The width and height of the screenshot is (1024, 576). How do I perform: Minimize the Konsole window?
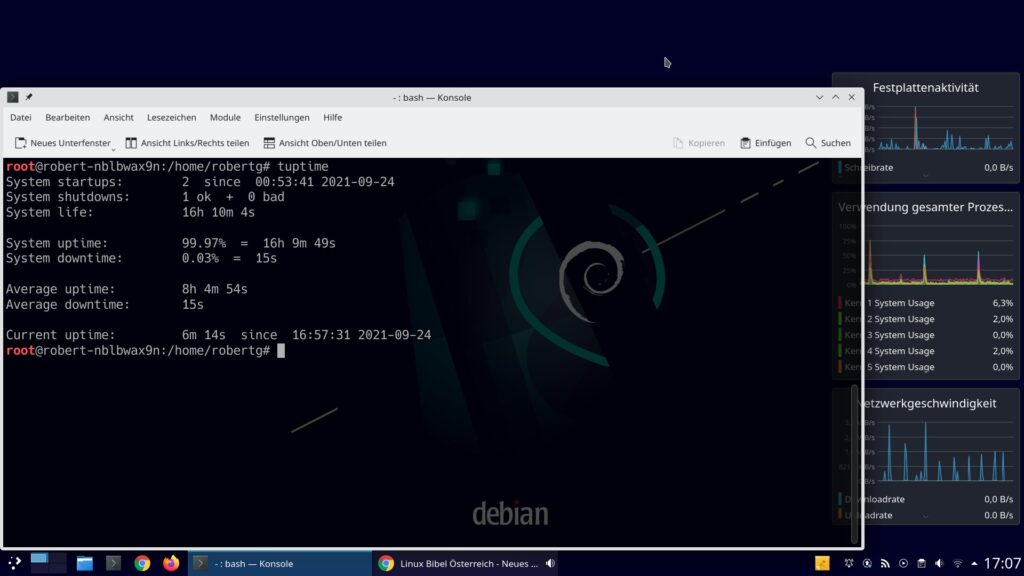coord(820,97)
